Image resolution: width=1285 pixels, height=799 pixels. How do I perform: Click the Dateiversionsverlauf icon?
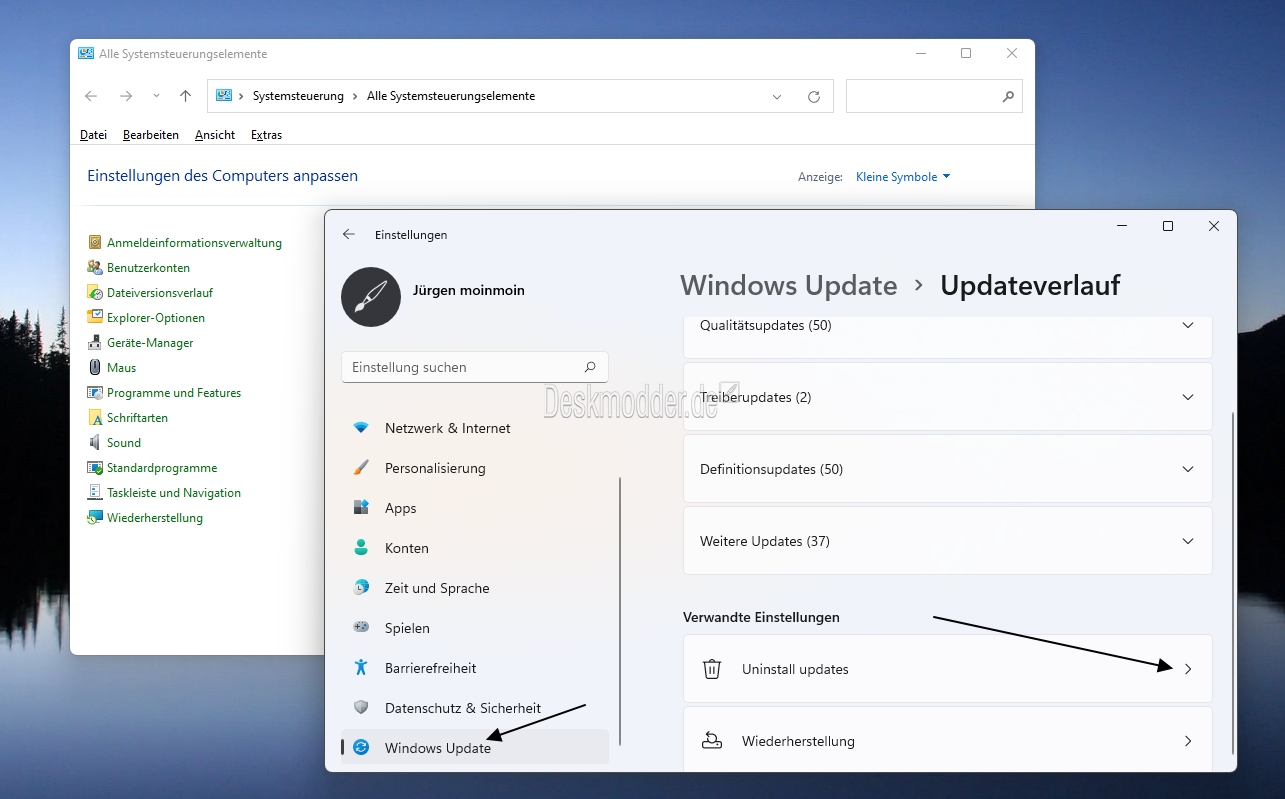(95, 292)
